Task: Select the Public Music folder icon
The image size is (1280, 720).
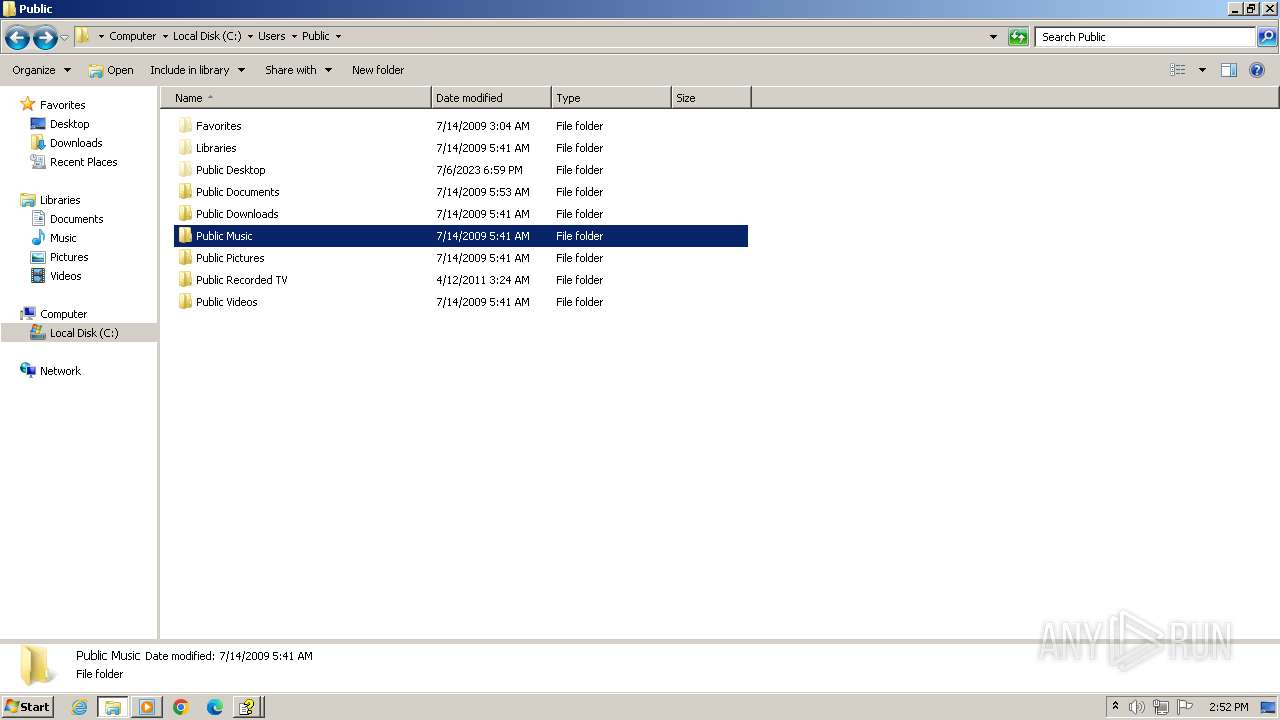Action: pyautogui.click(x=185, y=236)
